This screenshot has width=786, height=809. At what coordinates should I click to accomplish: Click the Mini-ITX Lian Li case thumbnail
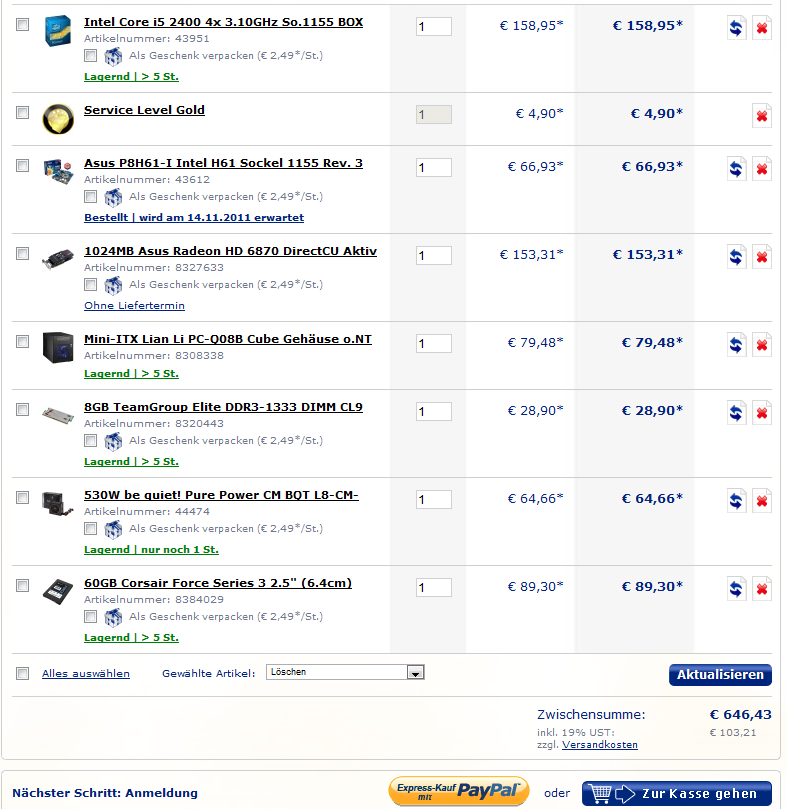pyautogui.click(x=58, y=347)
